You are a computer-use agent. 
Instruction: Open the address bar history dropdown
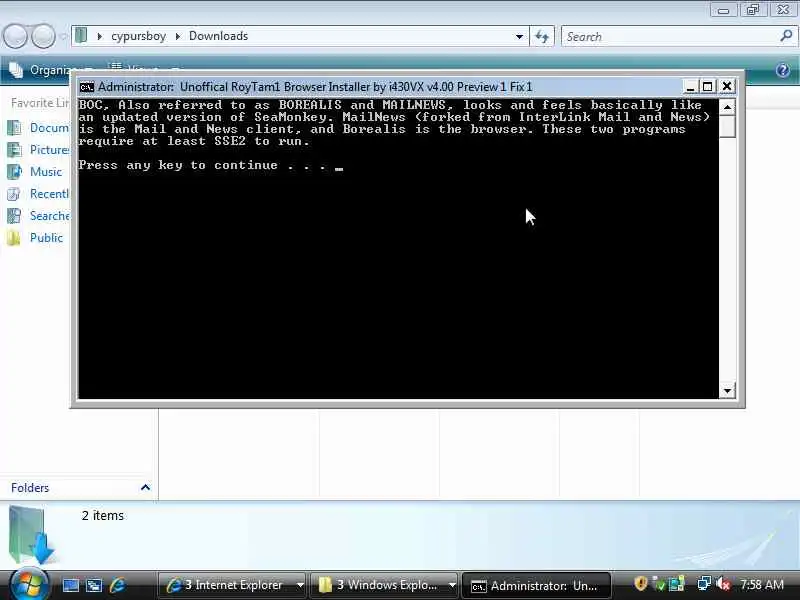tap(519, 36)
